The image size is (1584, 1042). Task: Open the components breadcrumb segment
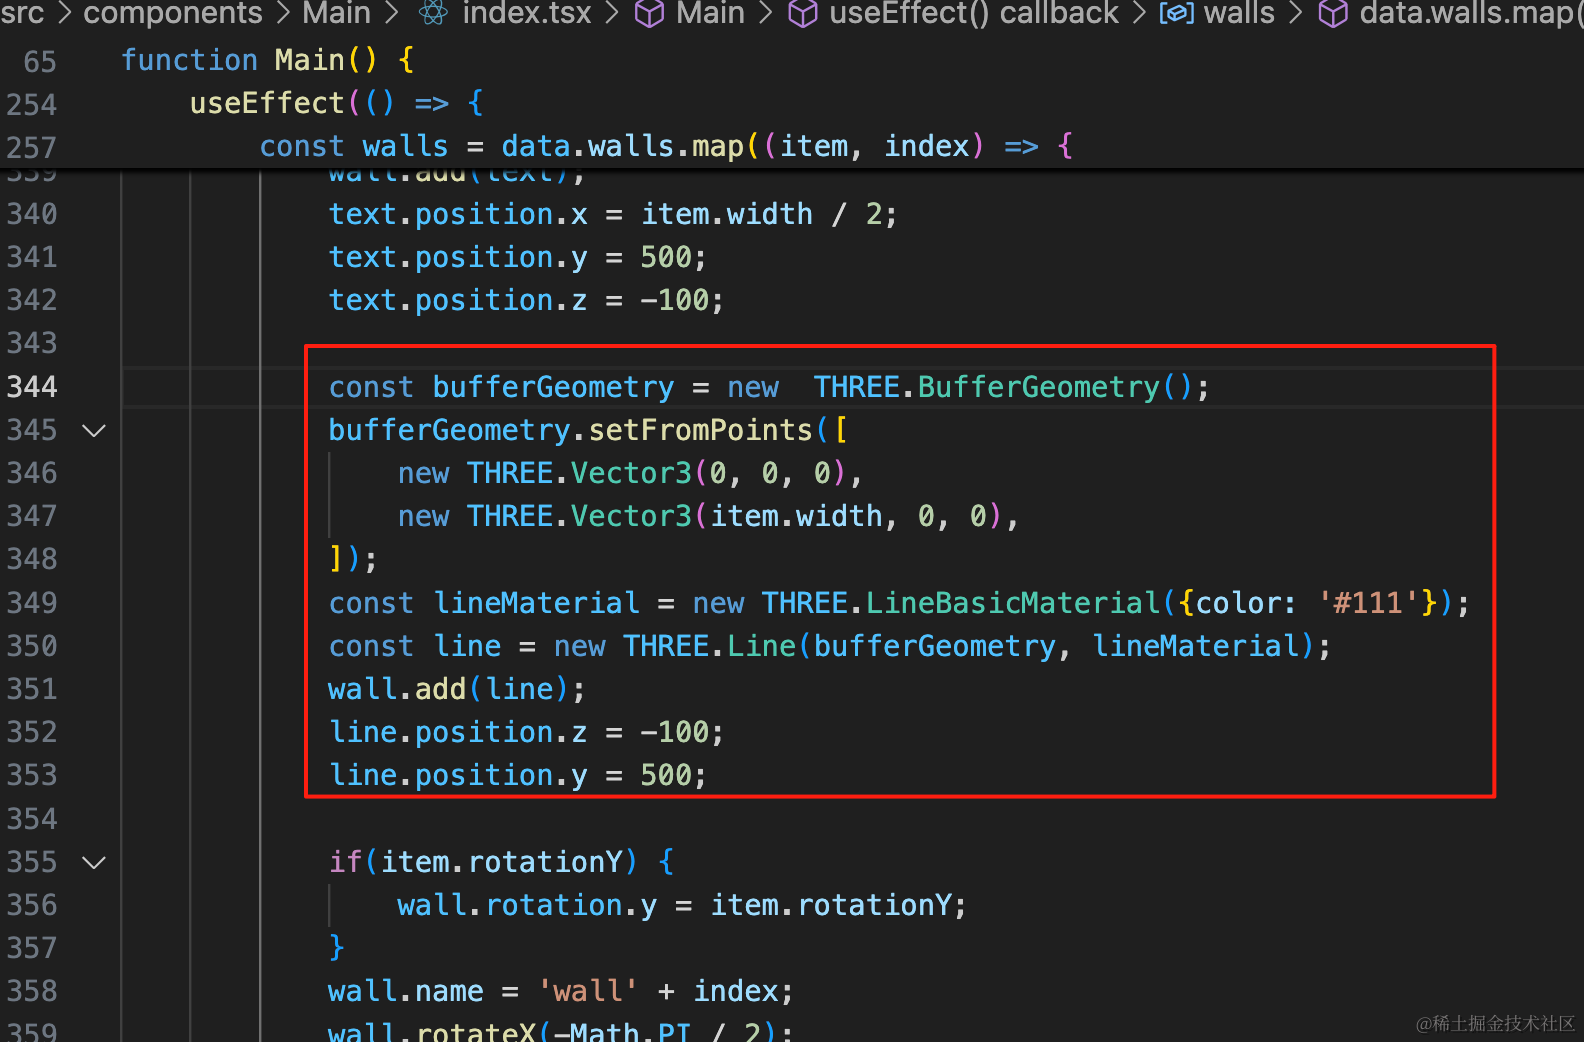173,13
